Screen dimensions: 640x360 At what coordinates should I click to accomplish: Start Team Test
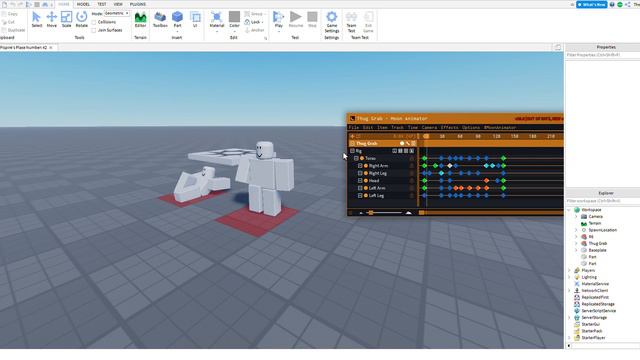coord(351,22)
